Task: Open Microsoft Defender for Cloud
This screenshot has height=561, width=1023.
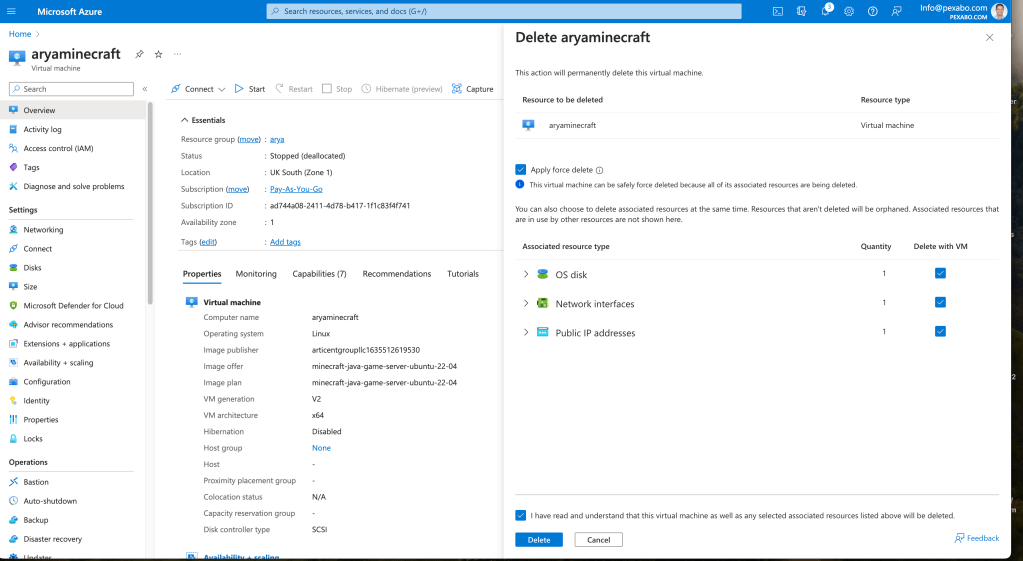Action: click(73, 305)
